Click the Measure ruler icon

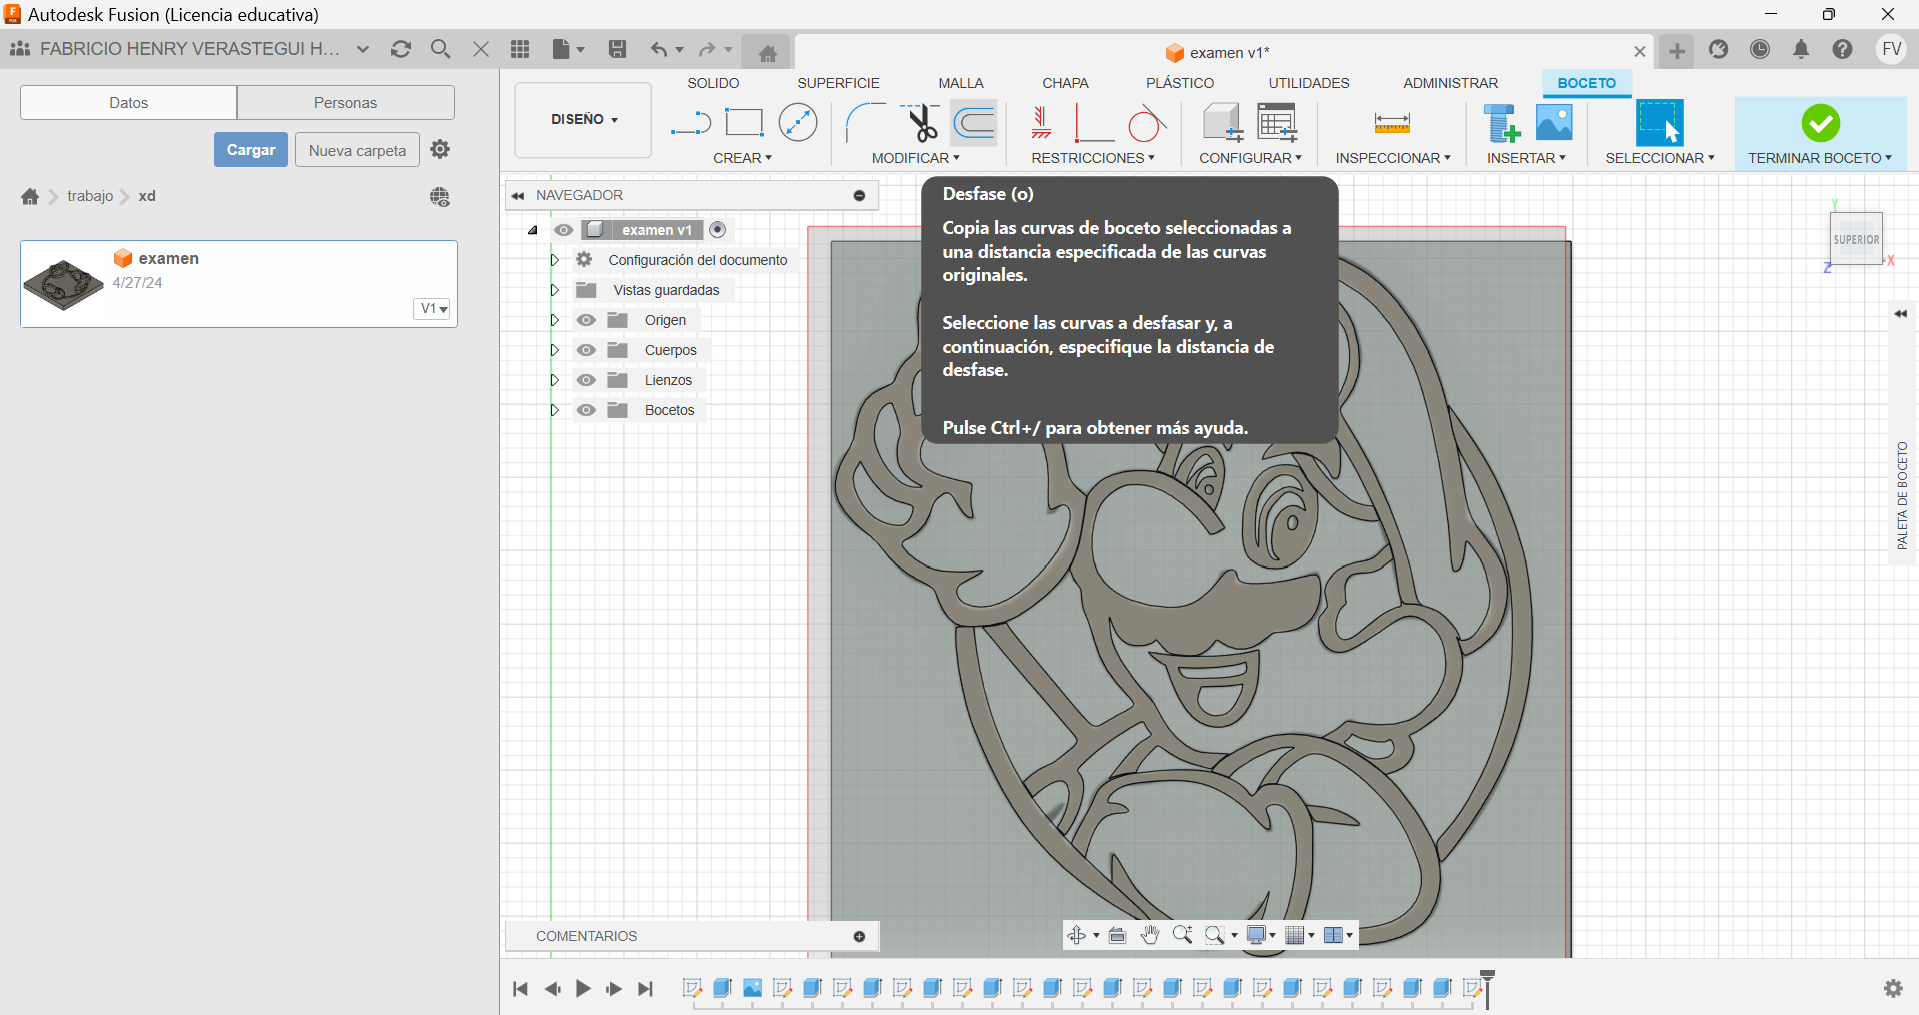[x=1392, y=123]
